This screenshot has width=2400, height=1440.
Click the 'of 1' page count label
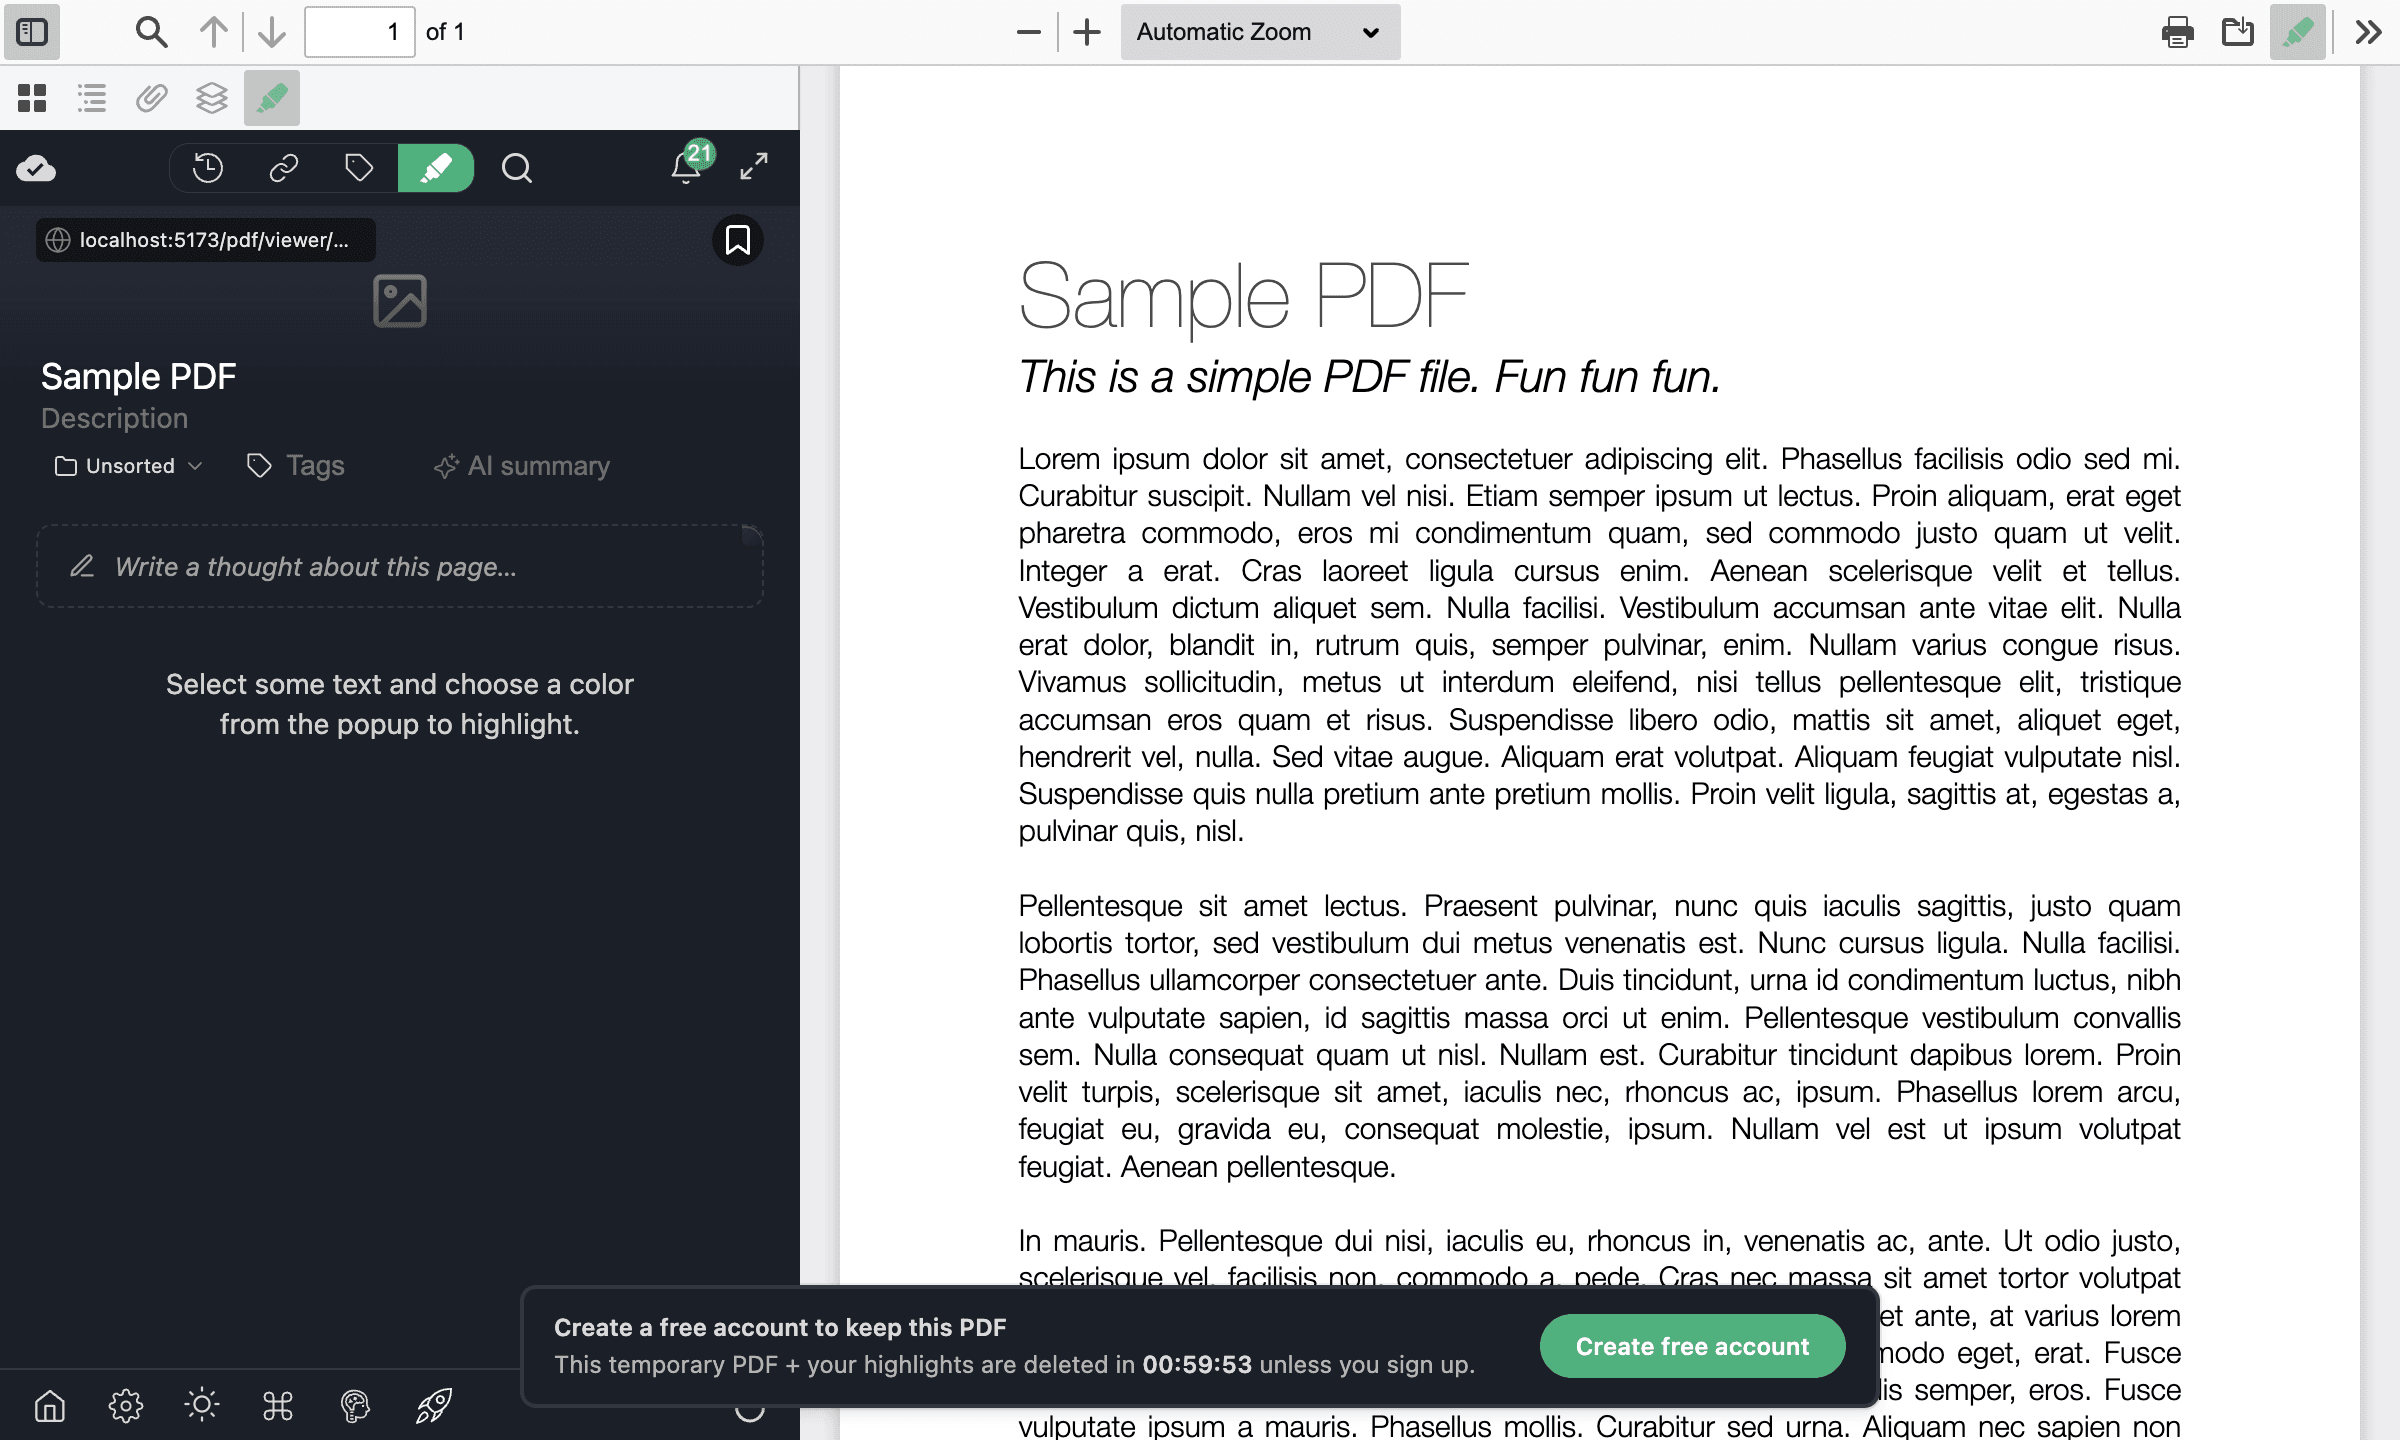(x=445, y=32)
